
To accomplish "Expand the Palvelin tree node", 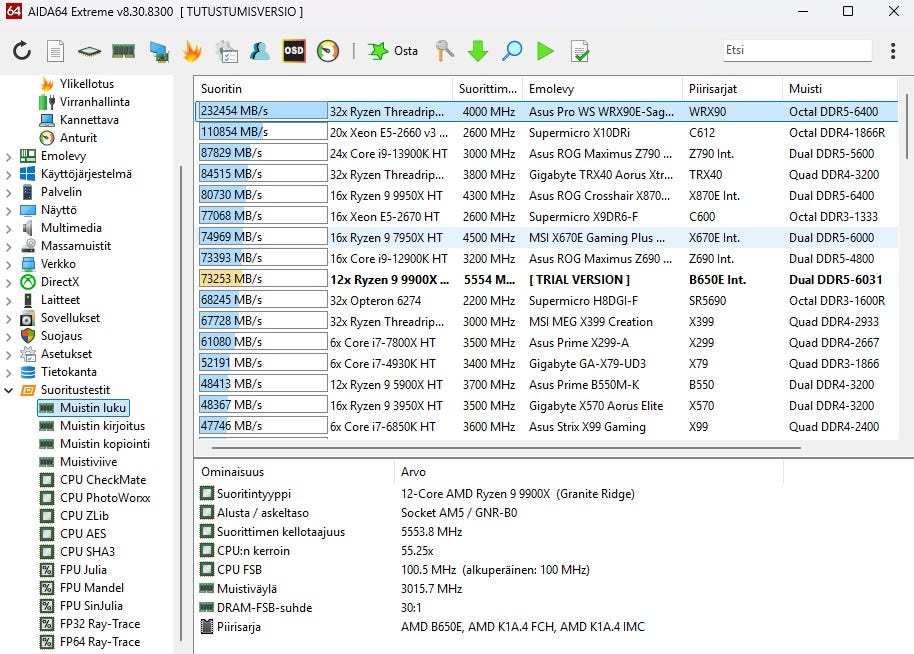I will tap(8, 192).
